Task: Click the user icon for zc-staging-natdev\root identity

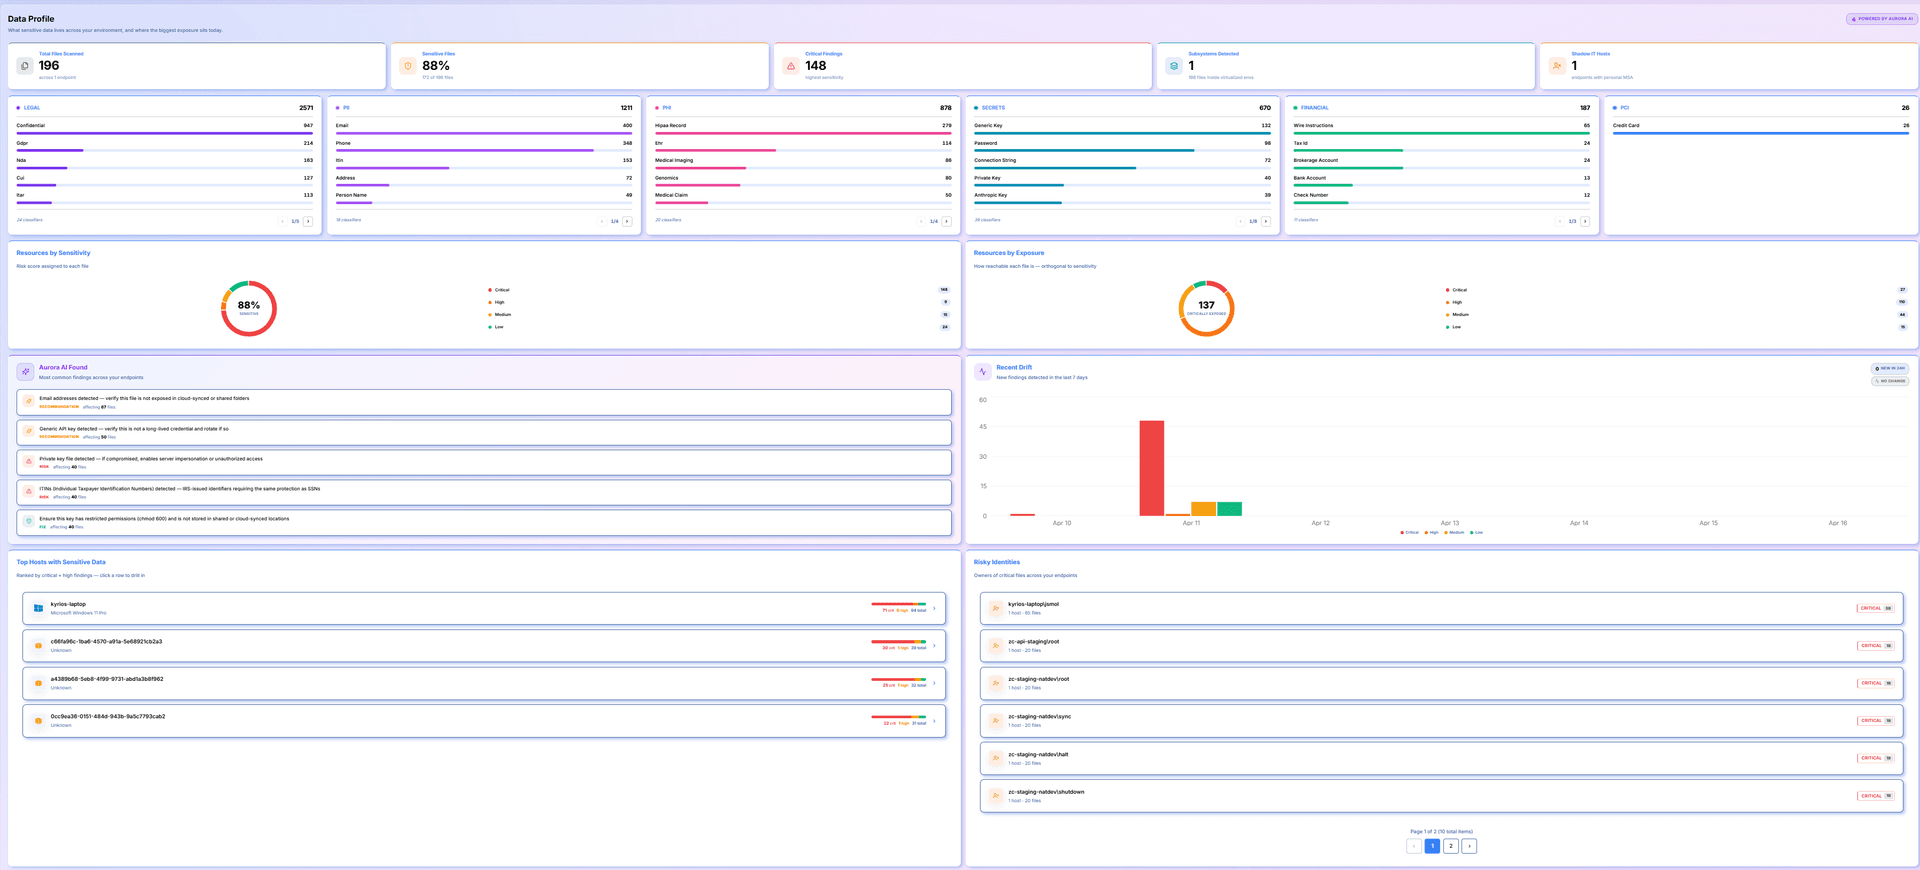Action: click(x=996, y=683)
